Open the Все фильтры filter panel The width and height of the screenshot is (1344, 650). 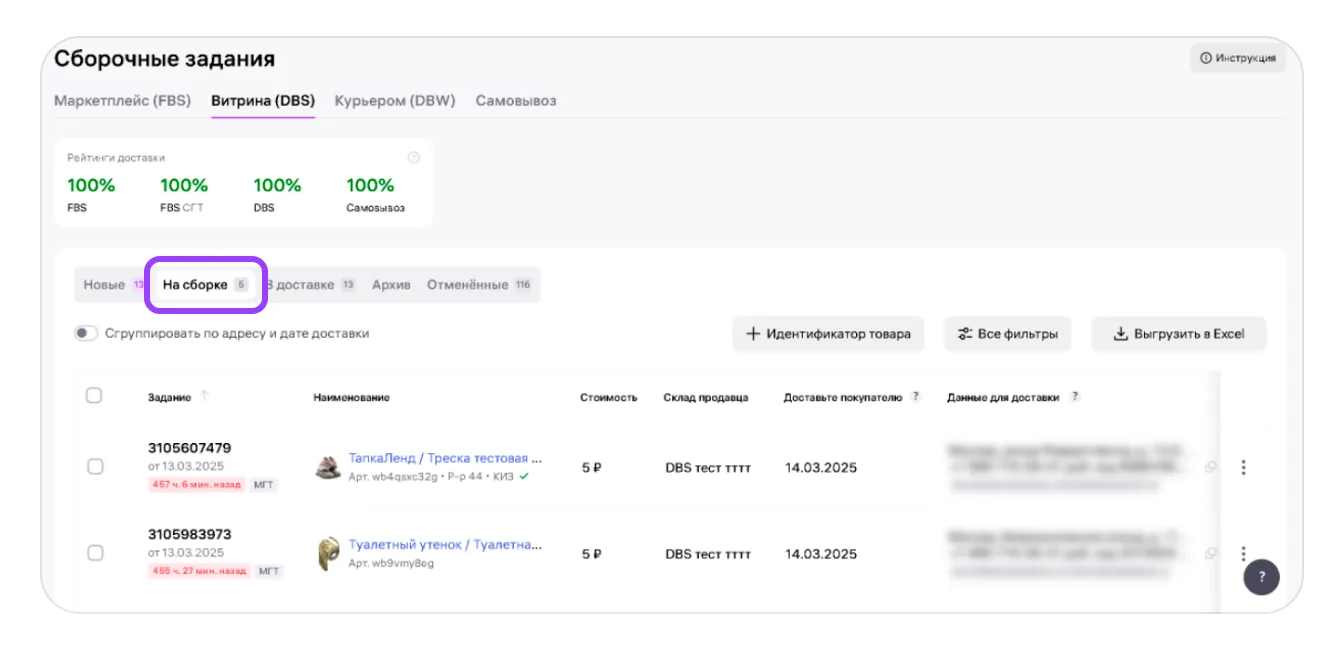pyautogui.click(x=1007, y=334)
